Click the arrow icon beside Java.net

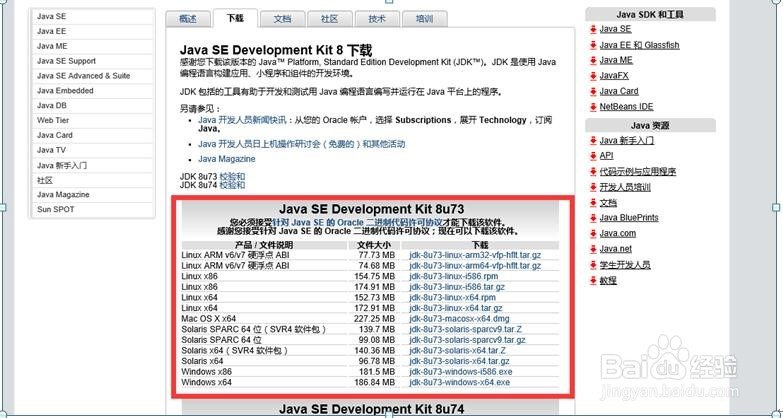[593, 249]
